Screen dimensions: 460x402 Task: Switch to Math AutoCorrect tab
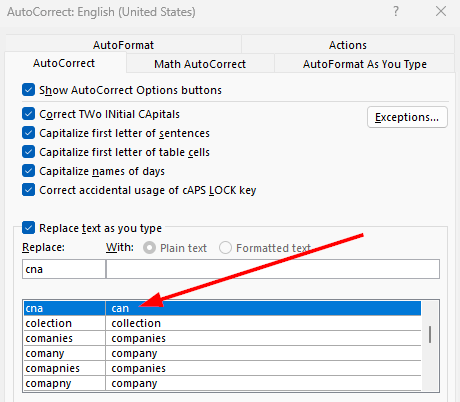[x=200, y=64]
